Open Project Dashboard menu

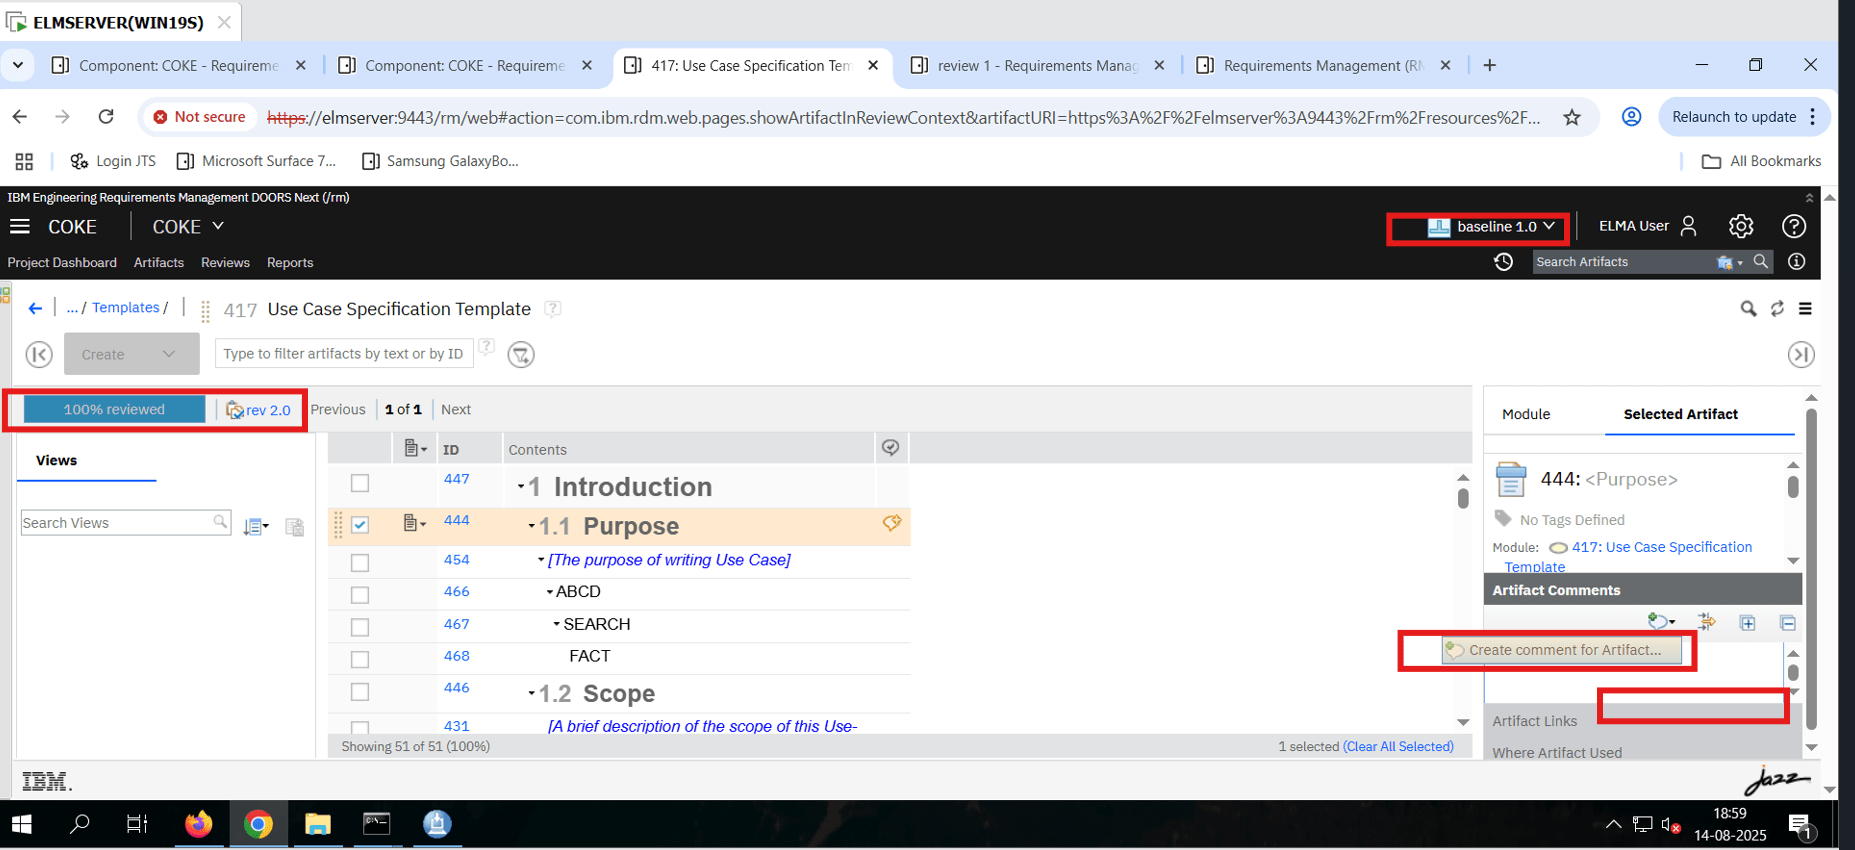(x=62, y=263)
